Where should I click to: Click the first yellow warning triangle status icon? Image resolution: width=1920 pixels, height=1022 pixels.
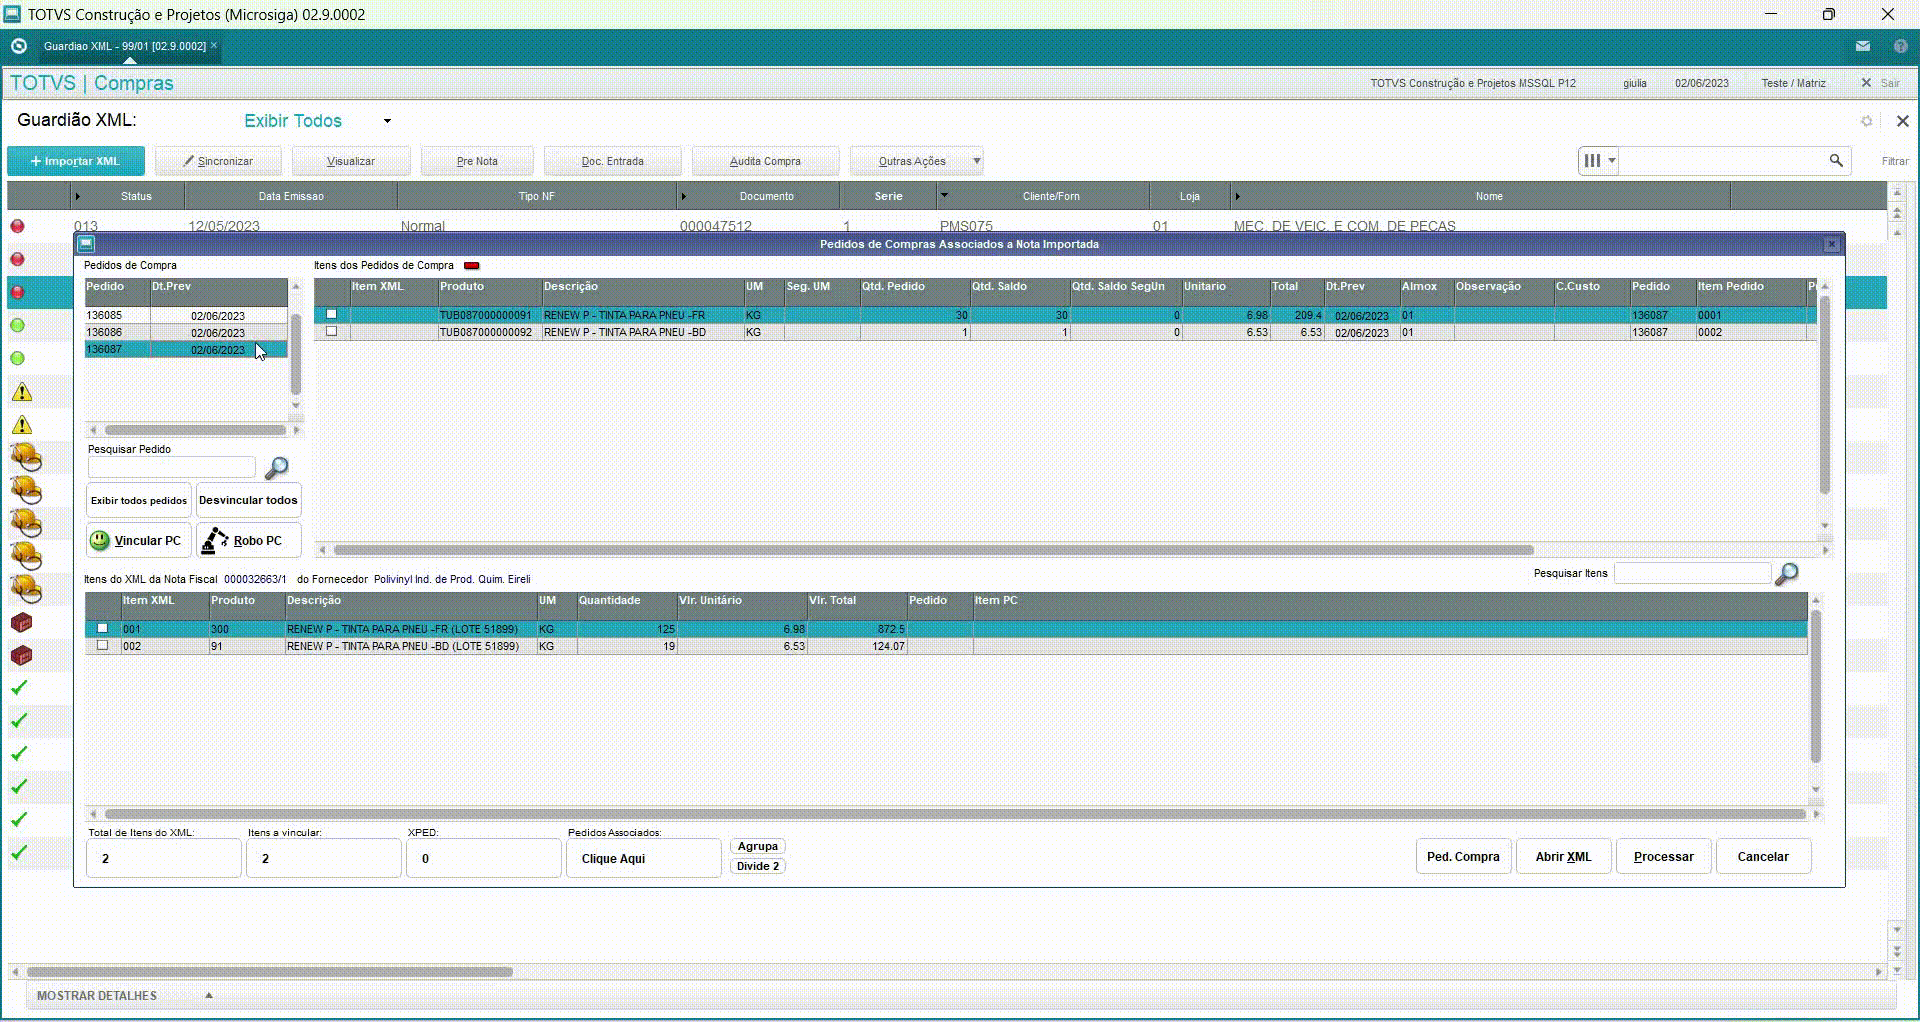21,392
